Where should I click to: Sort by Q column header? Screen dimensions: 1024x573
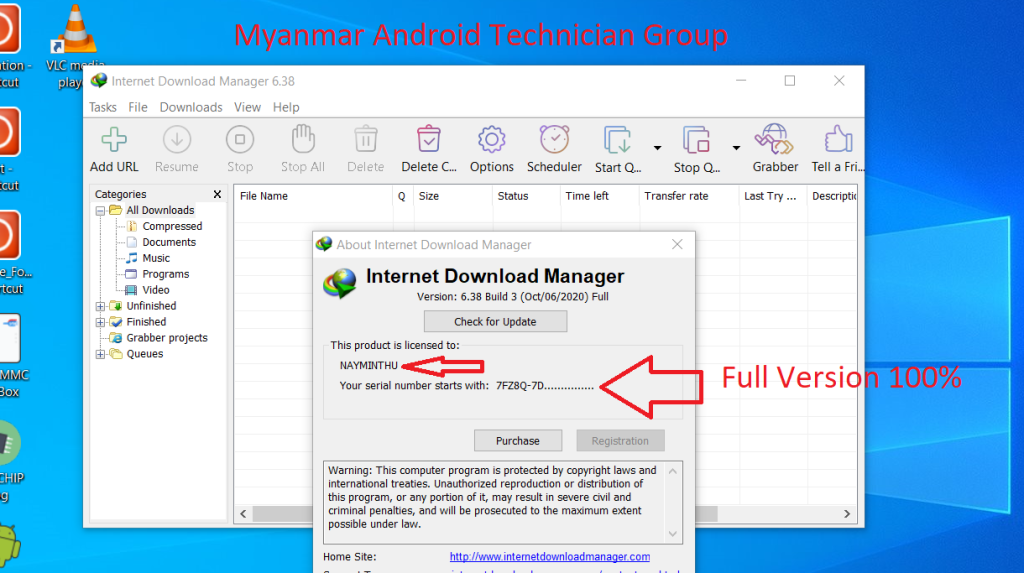[x=402, y=196]
